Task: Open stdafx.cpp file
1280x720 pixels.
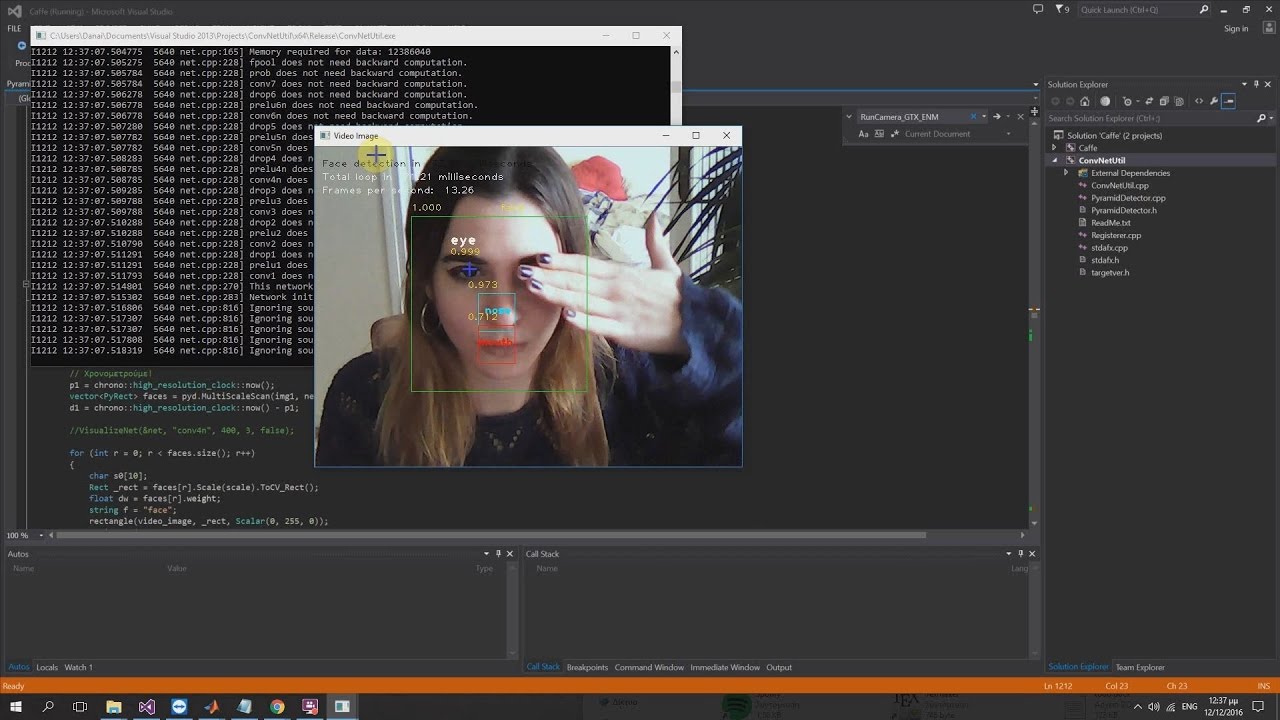Action: point(1109,248)
